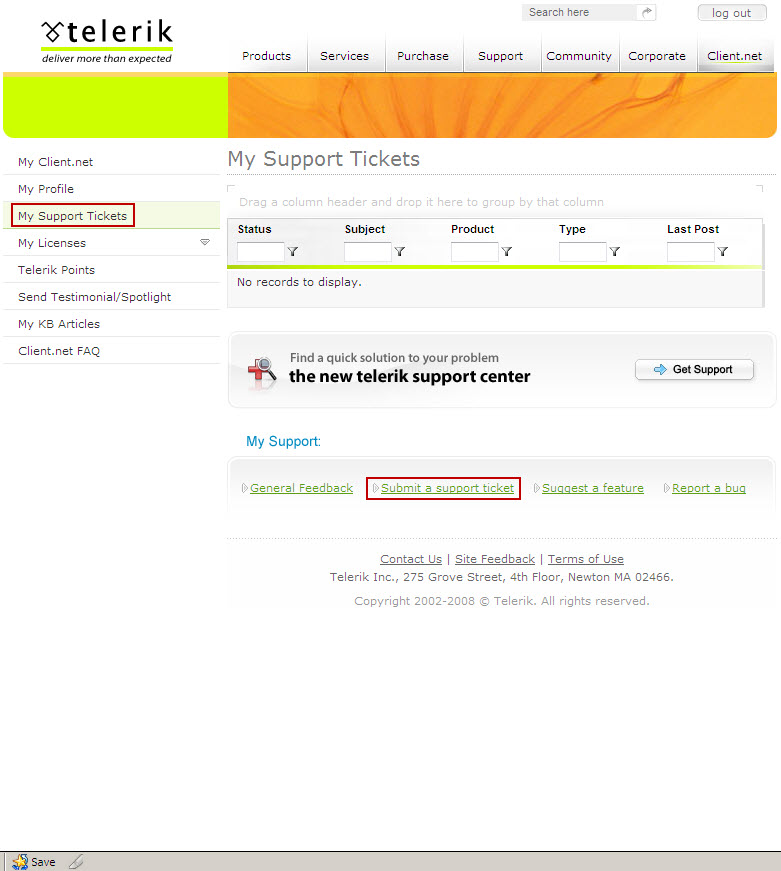Focus the Subject filter text box
The height and width of the screenshot is (871, 781).
point(368,252)
